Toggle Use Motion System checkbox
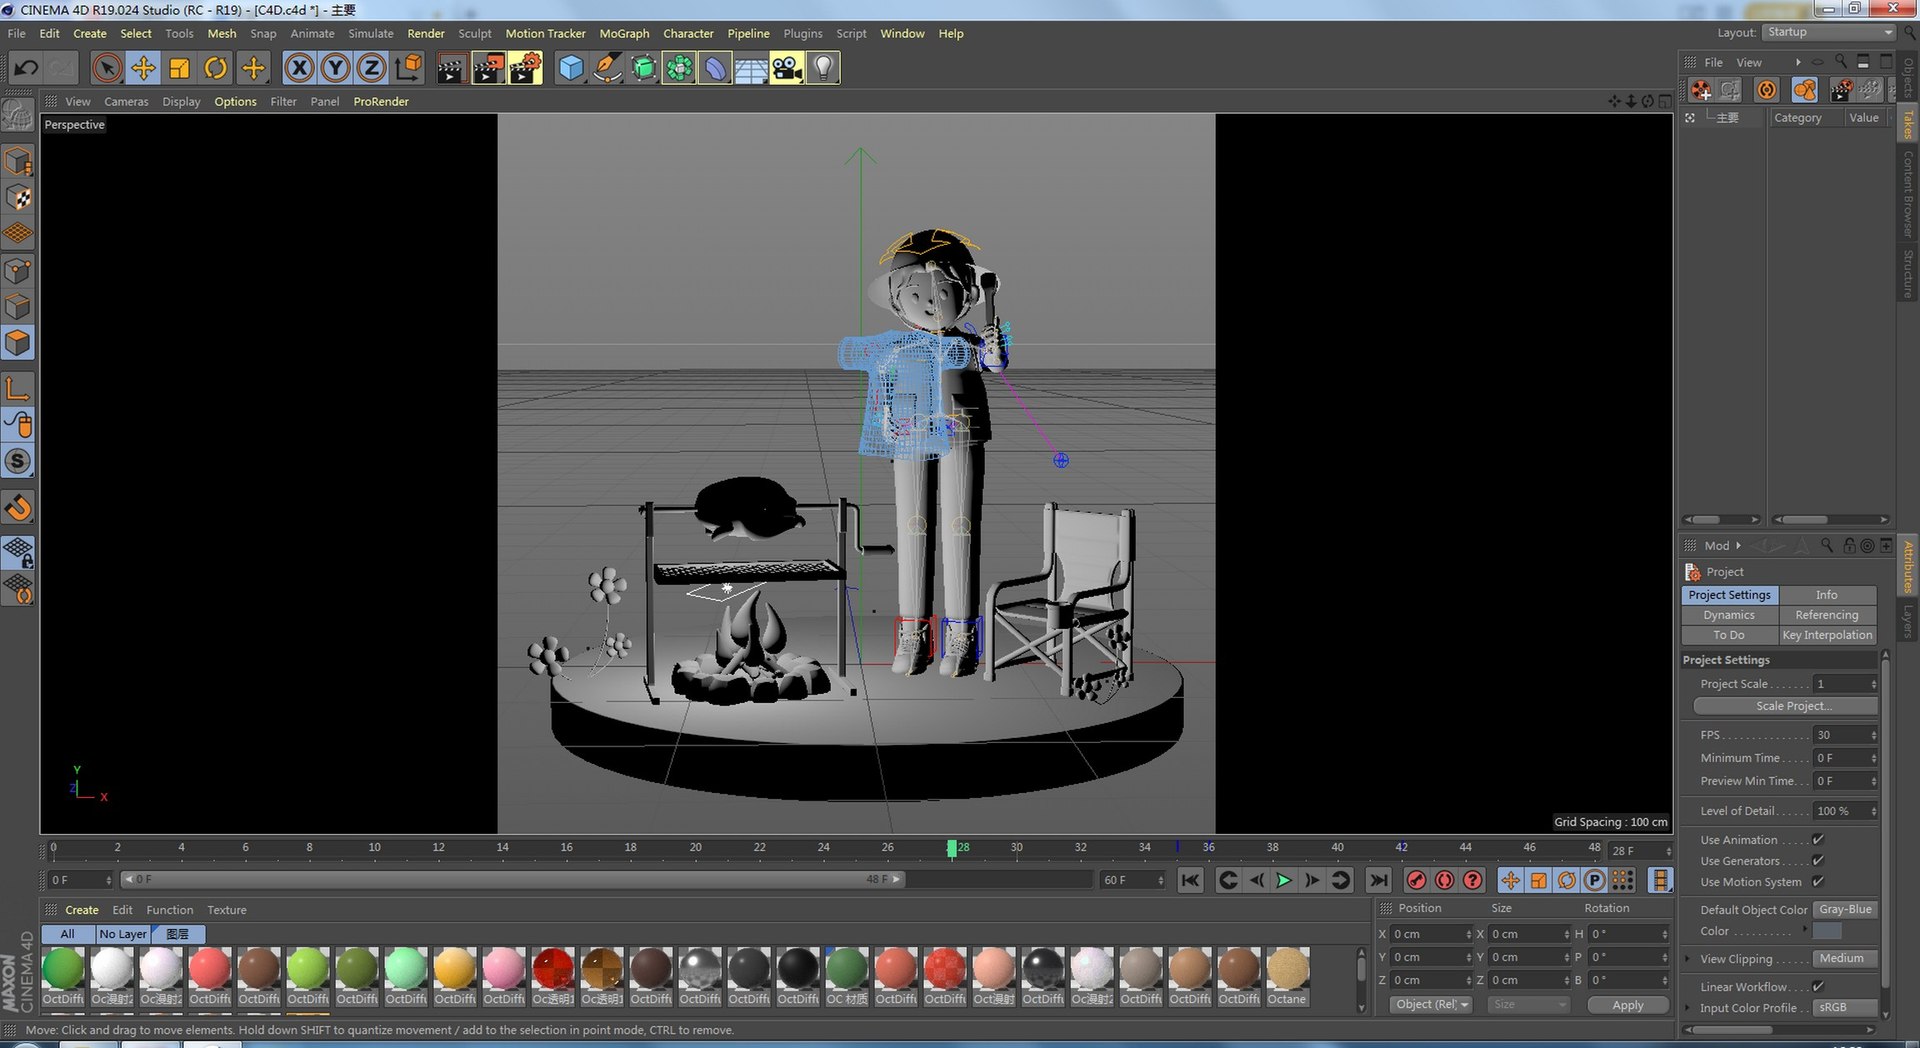This screenshot has height=1048, width=1920. coord(1818,881)
